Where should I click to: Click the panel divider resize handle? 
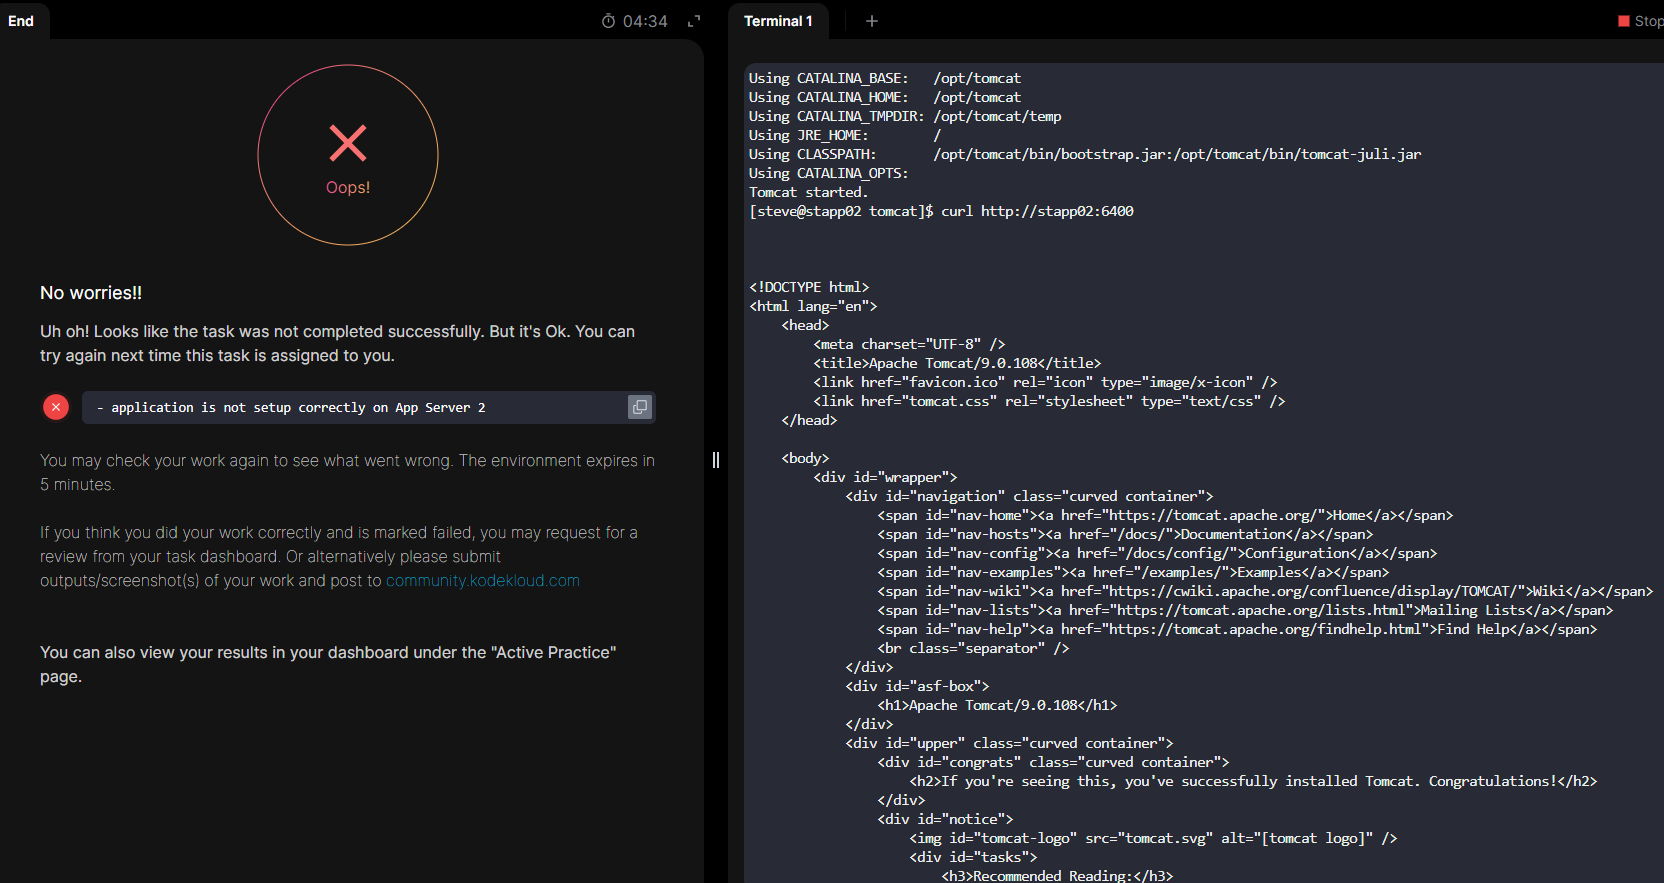(x=716, y=460)
